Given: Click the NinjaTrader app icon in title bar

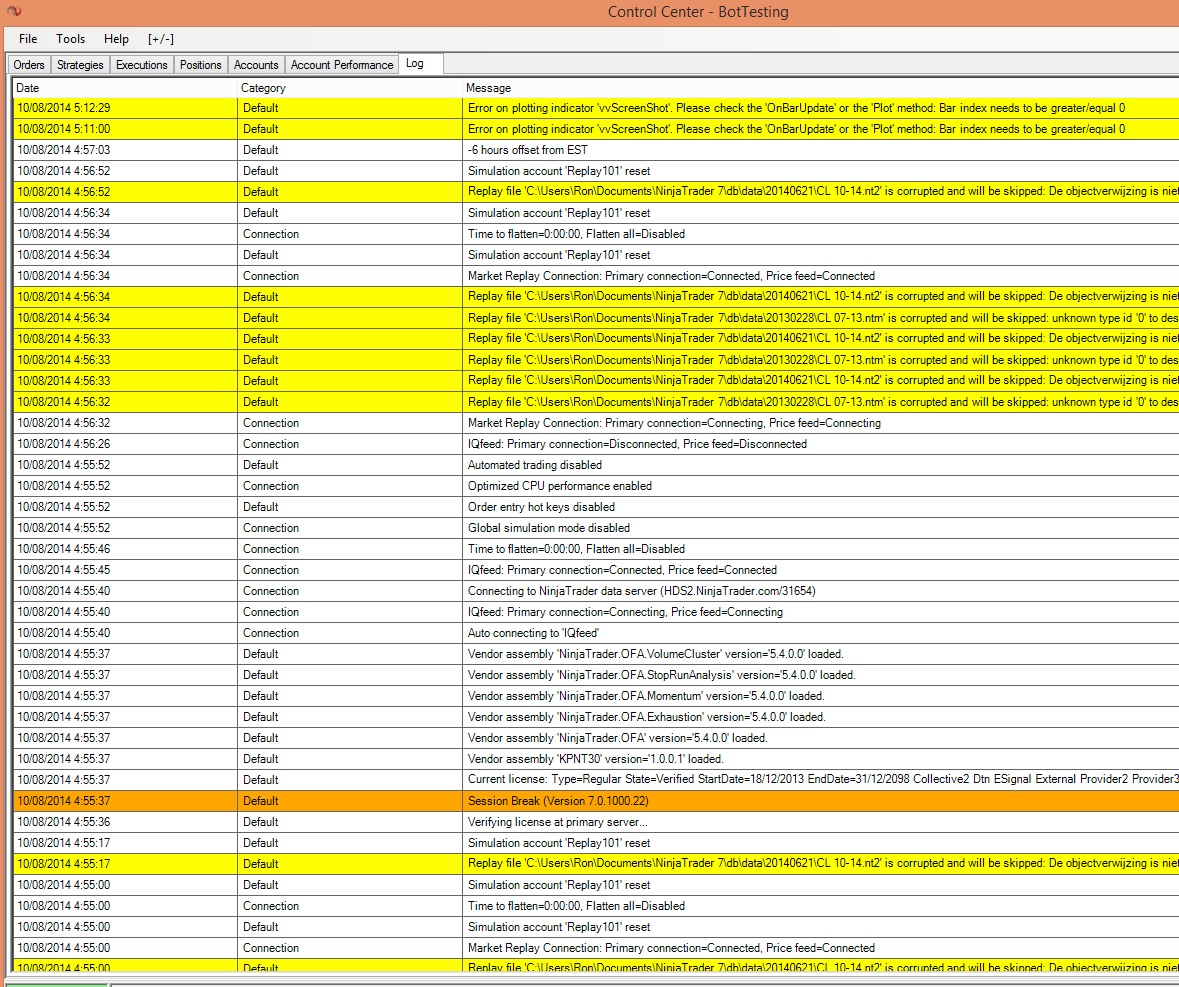Looking at the screenshot, I should pyautogui.click(x=14, y=11).
